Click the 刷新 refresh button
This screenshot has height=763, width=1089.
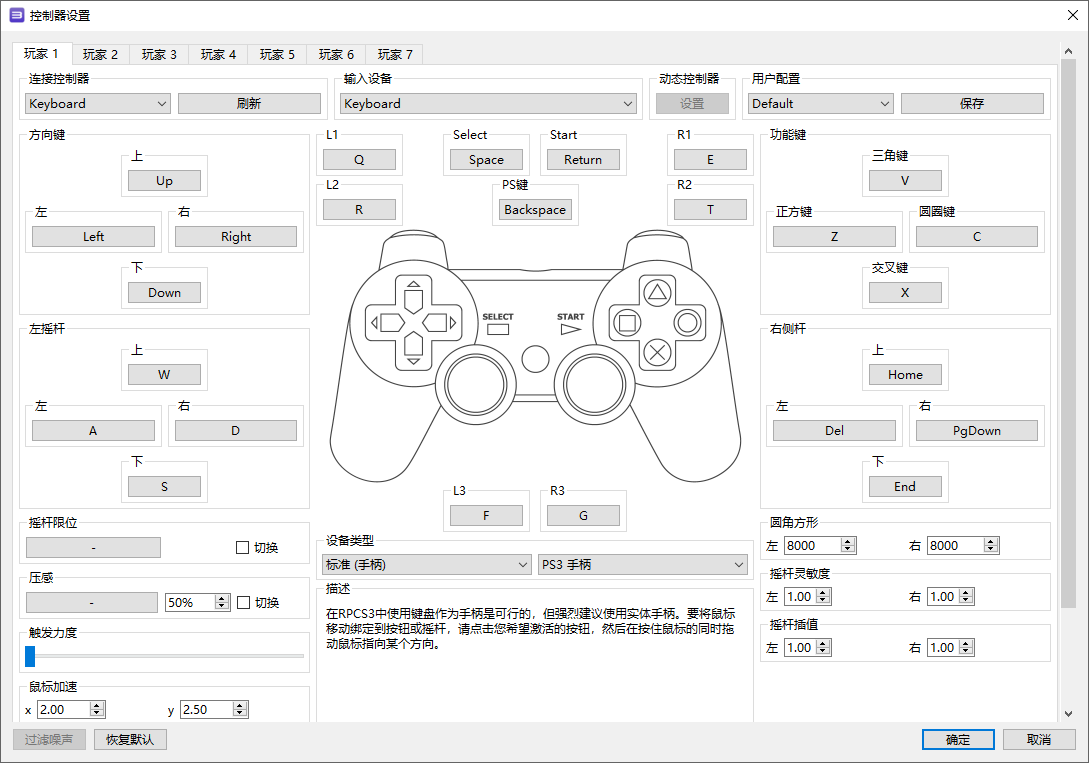tap(249, 103)
